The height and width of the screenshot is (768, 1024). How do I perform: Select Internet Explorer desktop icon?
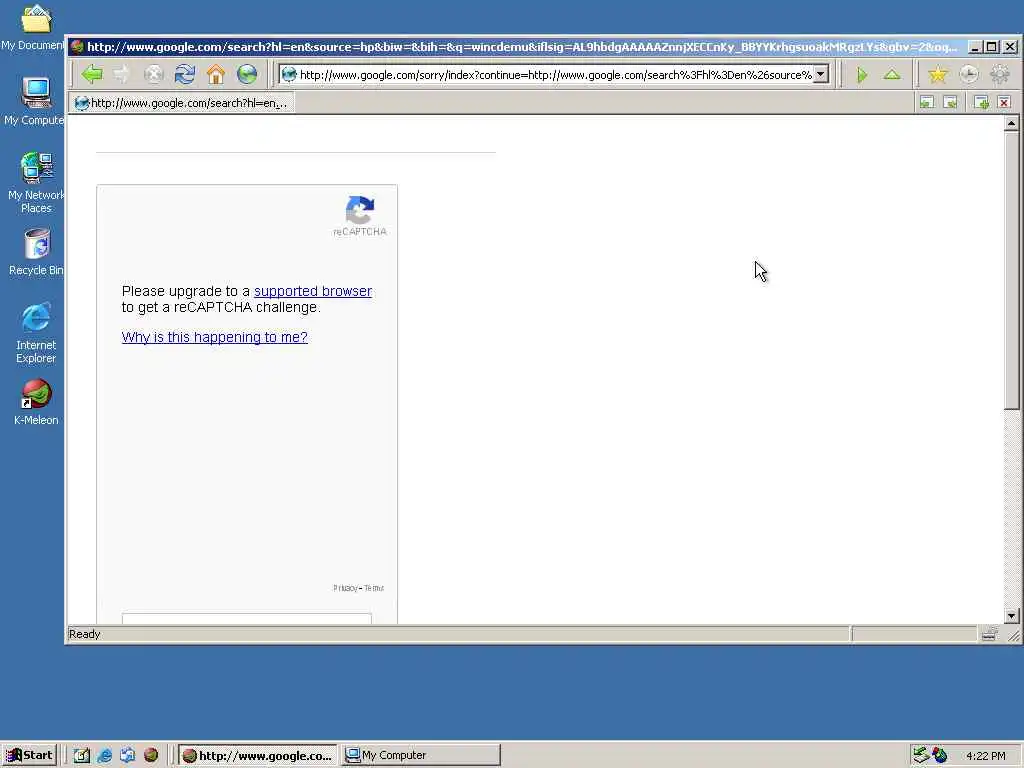pyautogui.click(x=36, y=333)
